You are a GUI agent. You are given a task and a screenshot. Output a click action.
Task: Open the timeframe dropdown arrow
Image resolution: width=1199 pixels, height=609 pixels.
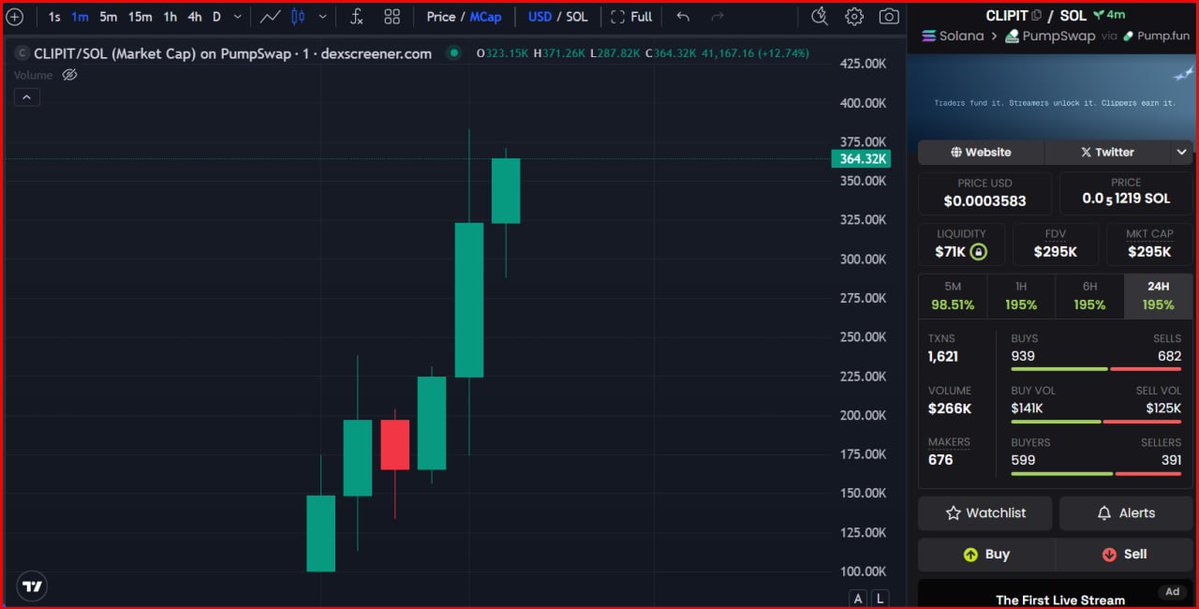click(x=238, y=17)
